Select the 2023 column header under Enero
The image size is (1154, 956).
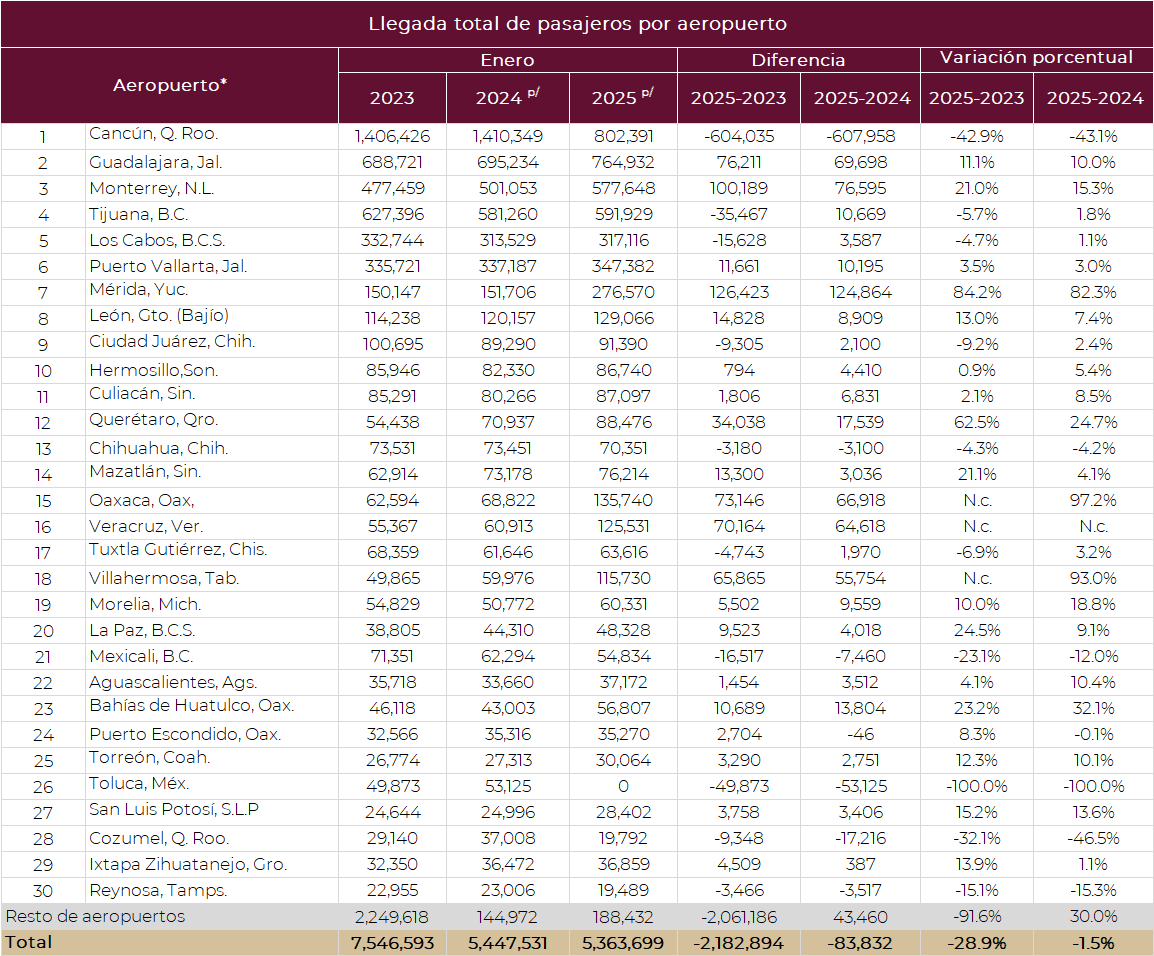[392, 98]
